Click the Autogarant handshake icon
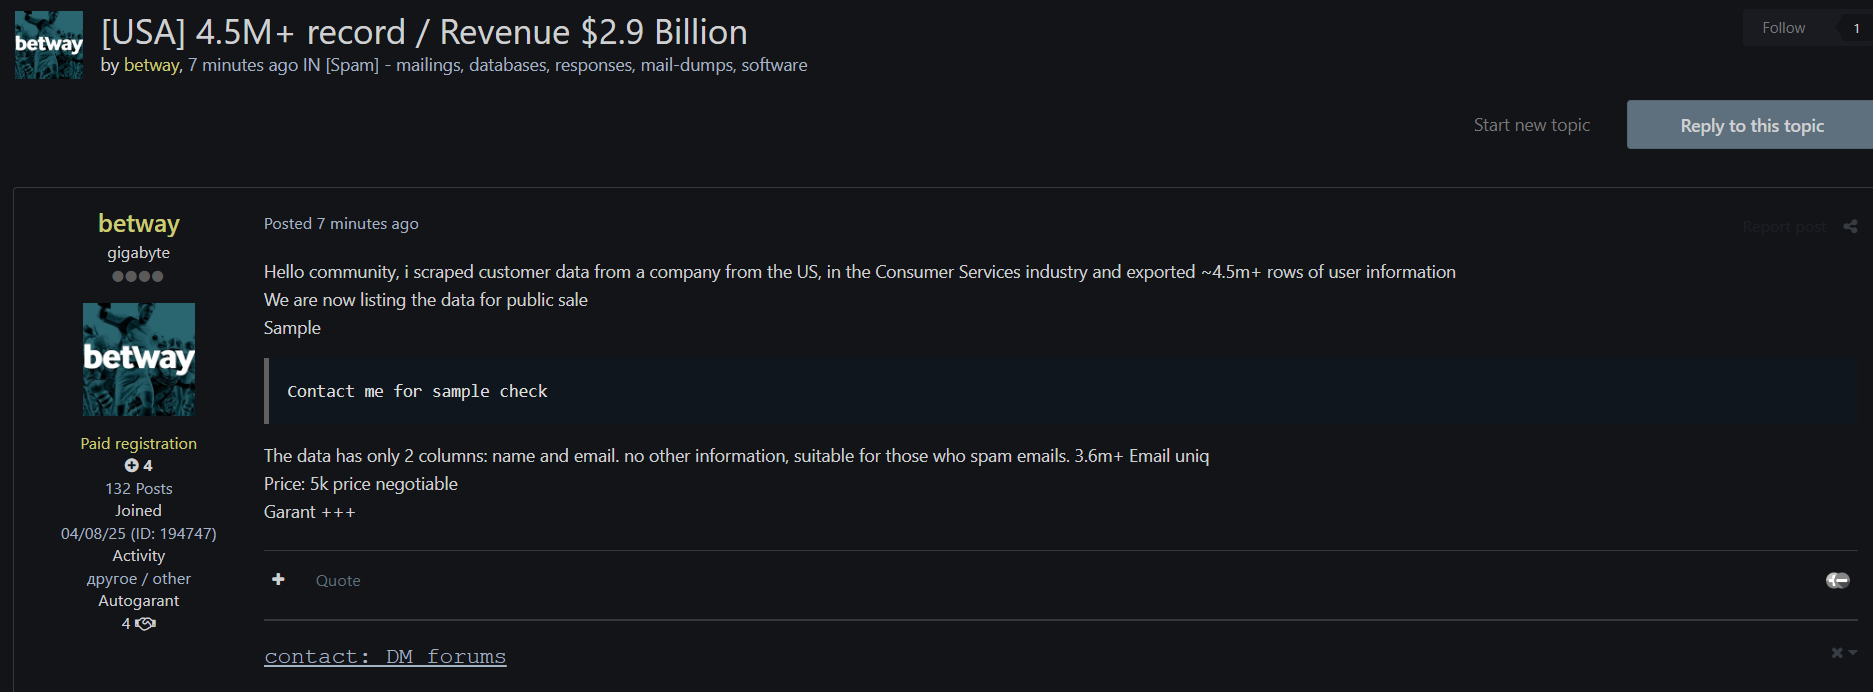Viewport: 1873px width, 692px height. pos(146,624)
